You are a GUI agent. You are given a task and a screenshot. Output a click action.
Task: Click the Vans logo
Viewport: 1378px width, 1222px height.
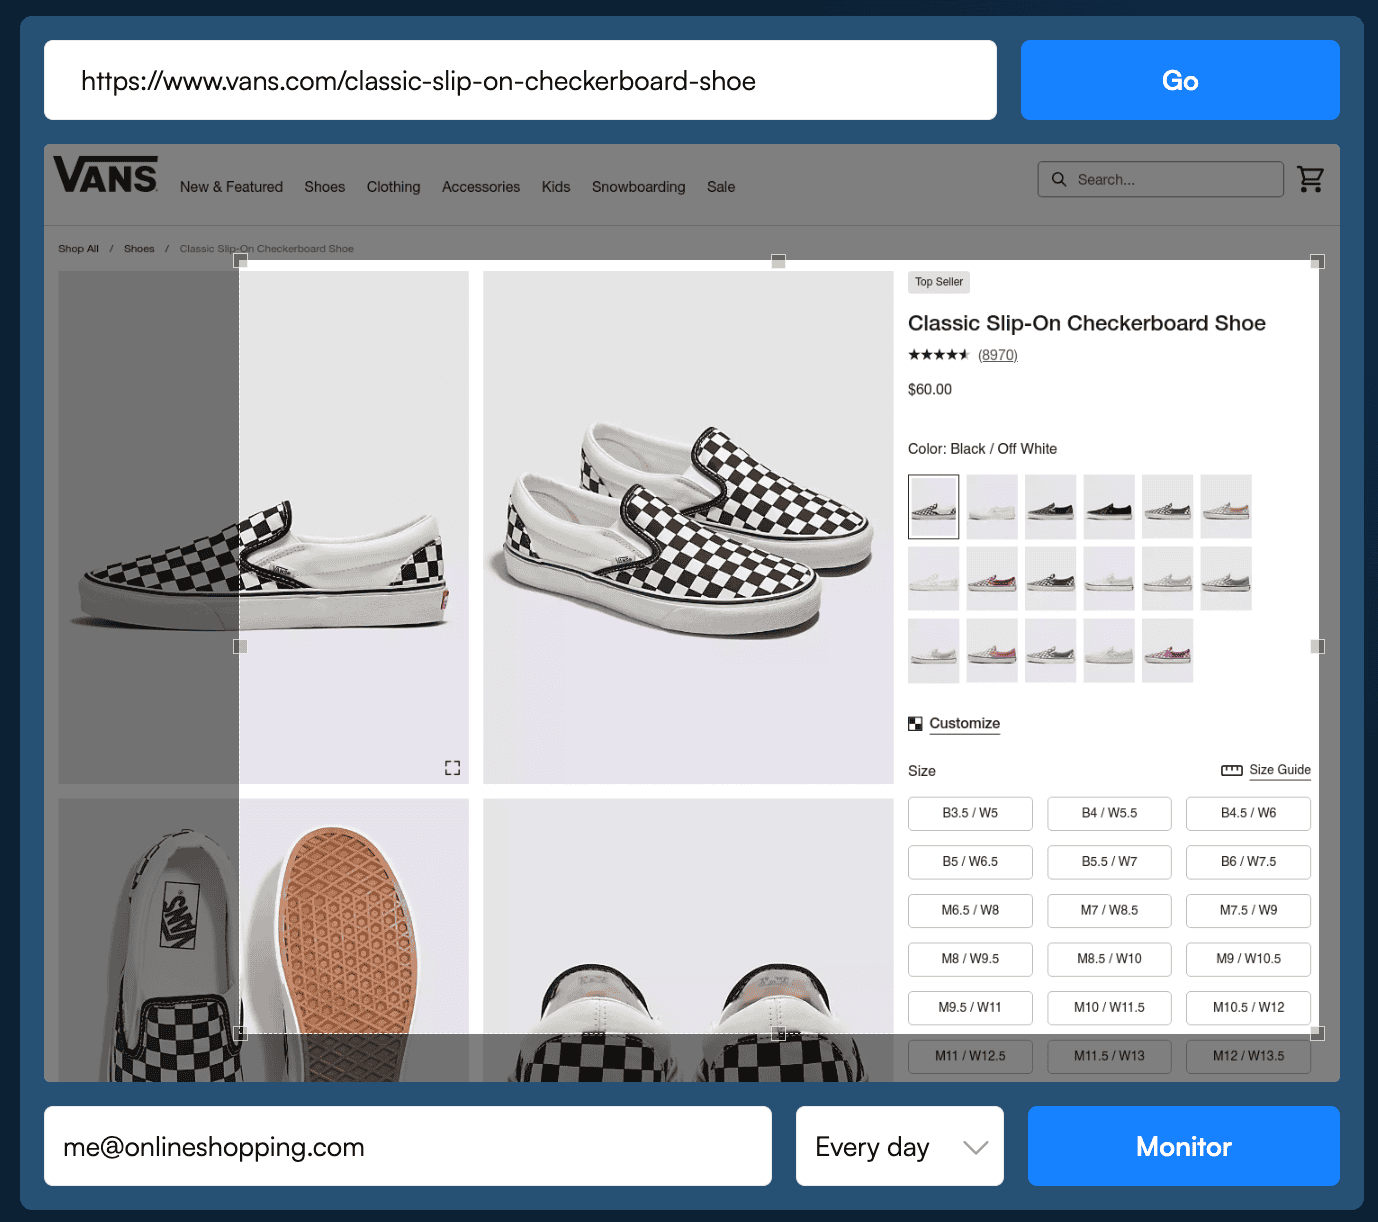[x=106, y=174]
